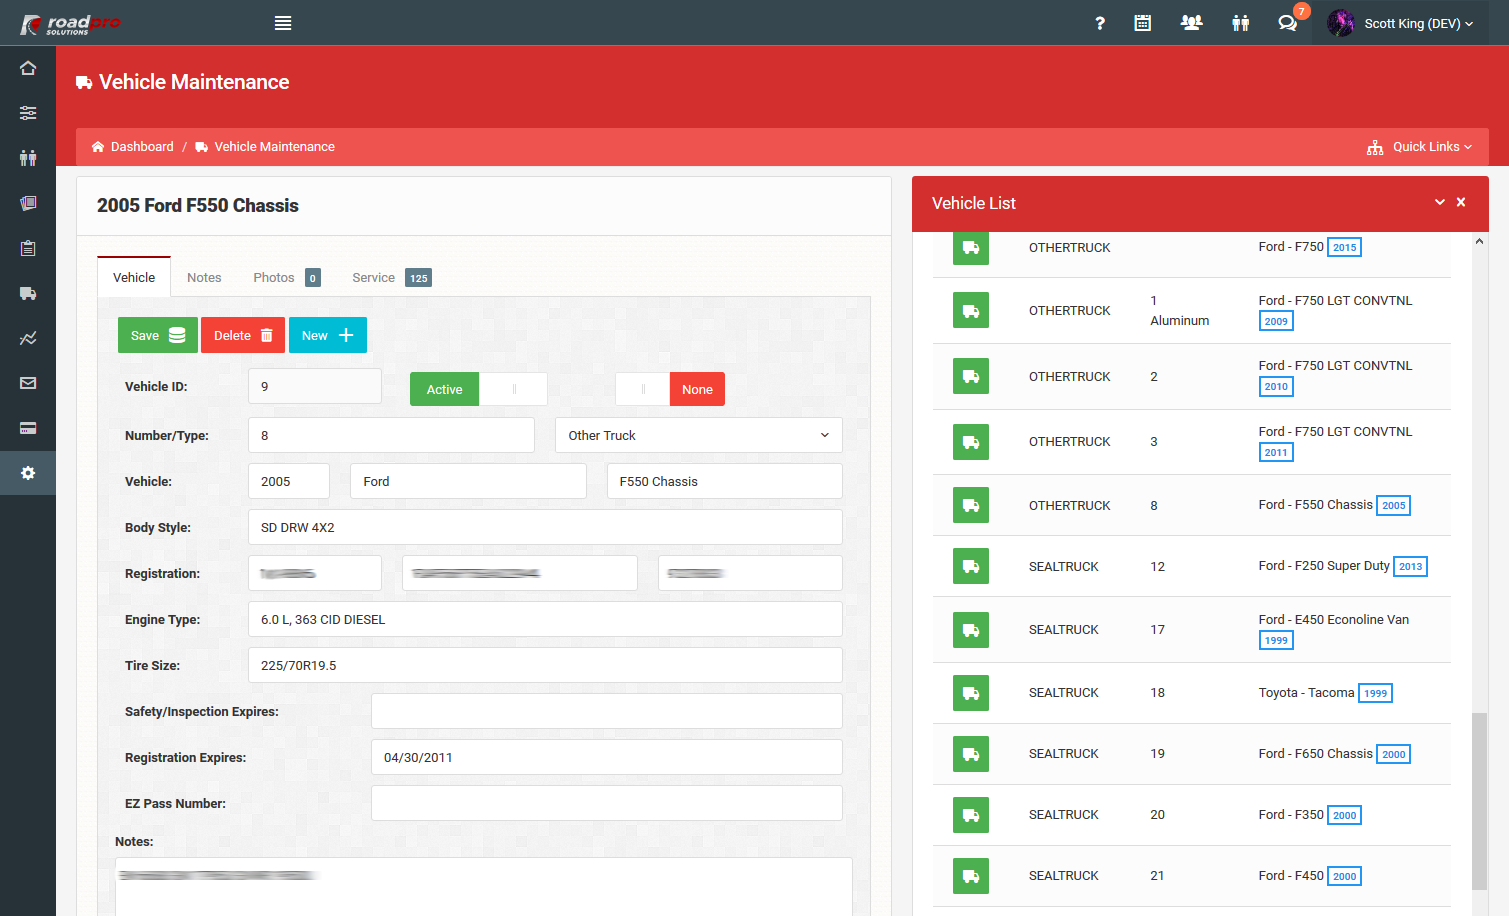This screenshot has height=916, width=1509.
Task: Open sliders settings icon in sidebar
Action: coord(28,113)
